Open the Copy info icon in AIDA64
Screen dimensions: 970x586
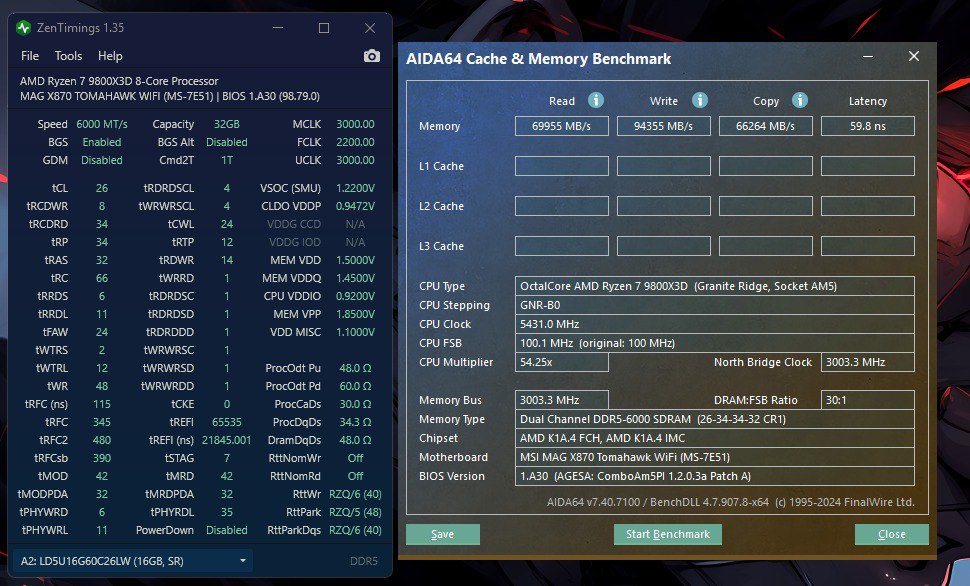(800, 100)
